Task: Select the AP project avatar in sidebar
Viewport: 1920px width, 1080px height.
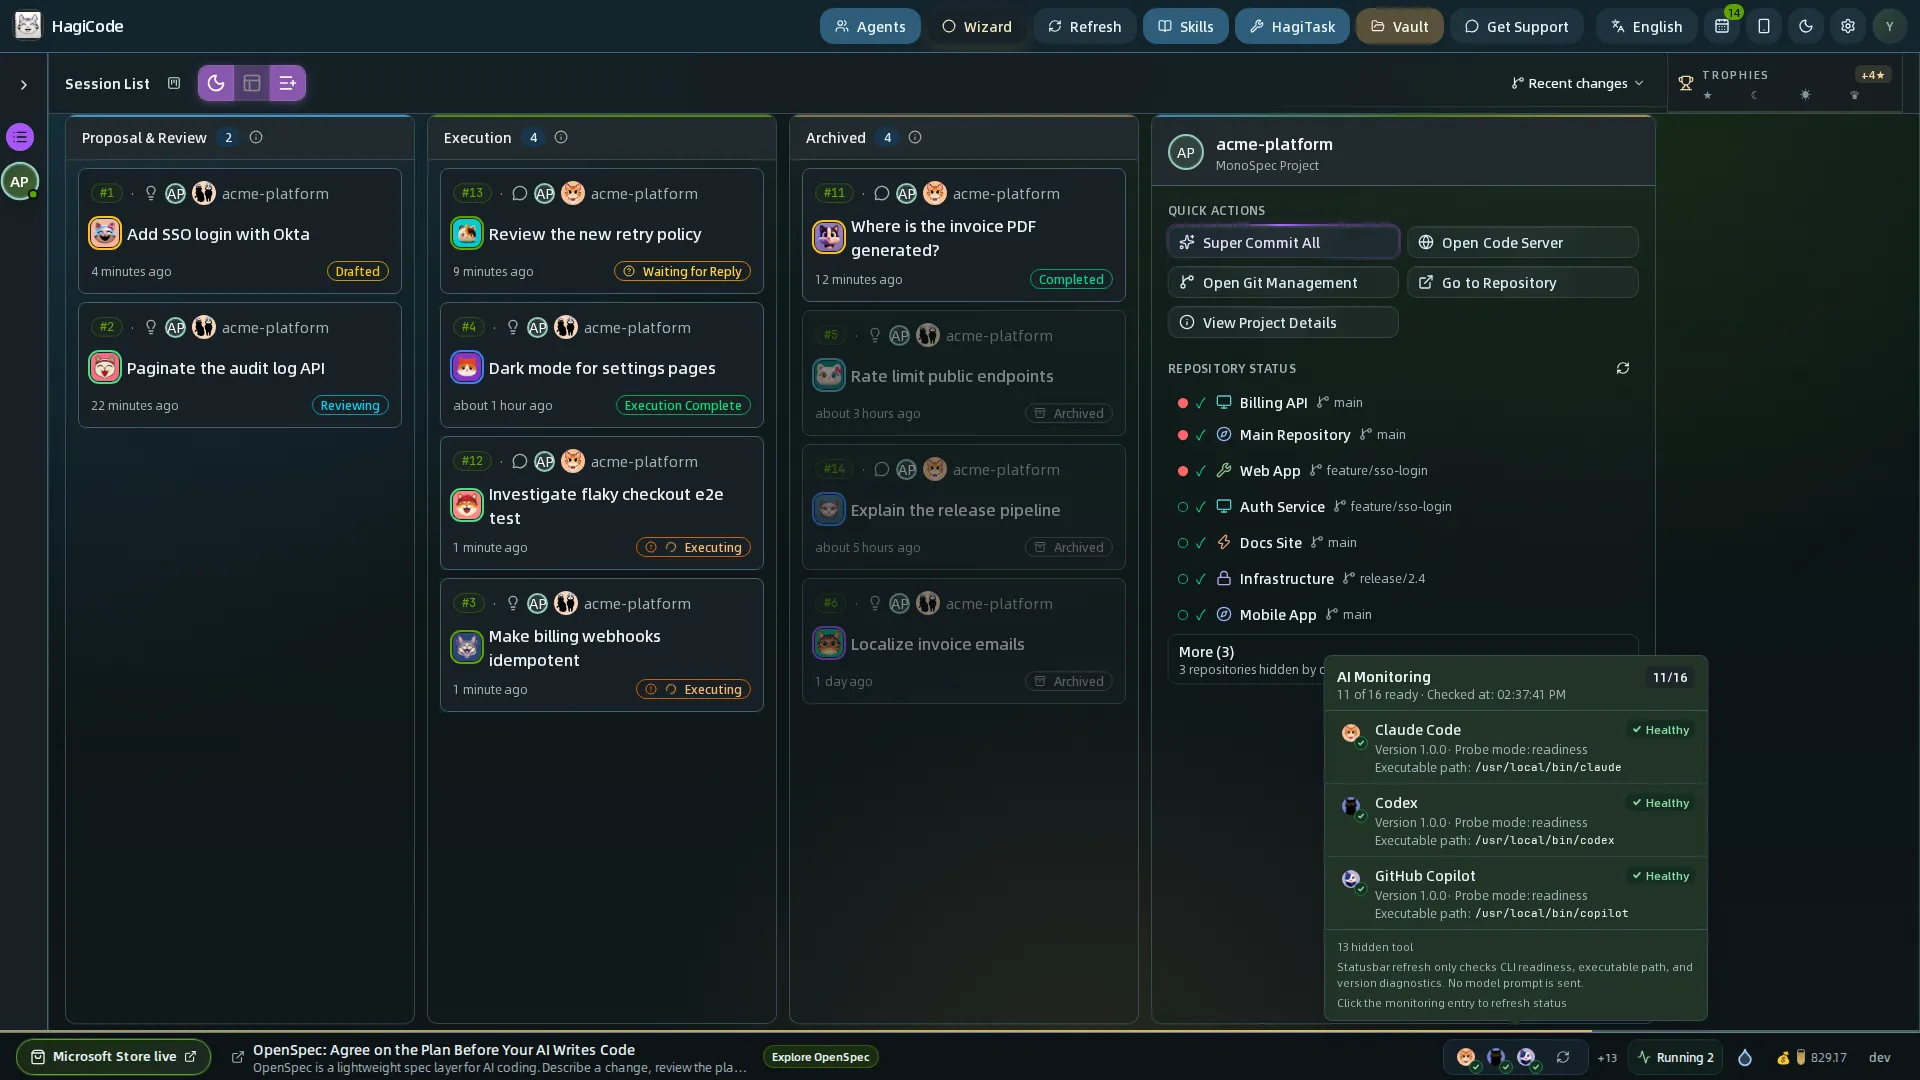Action: [20, 181]
